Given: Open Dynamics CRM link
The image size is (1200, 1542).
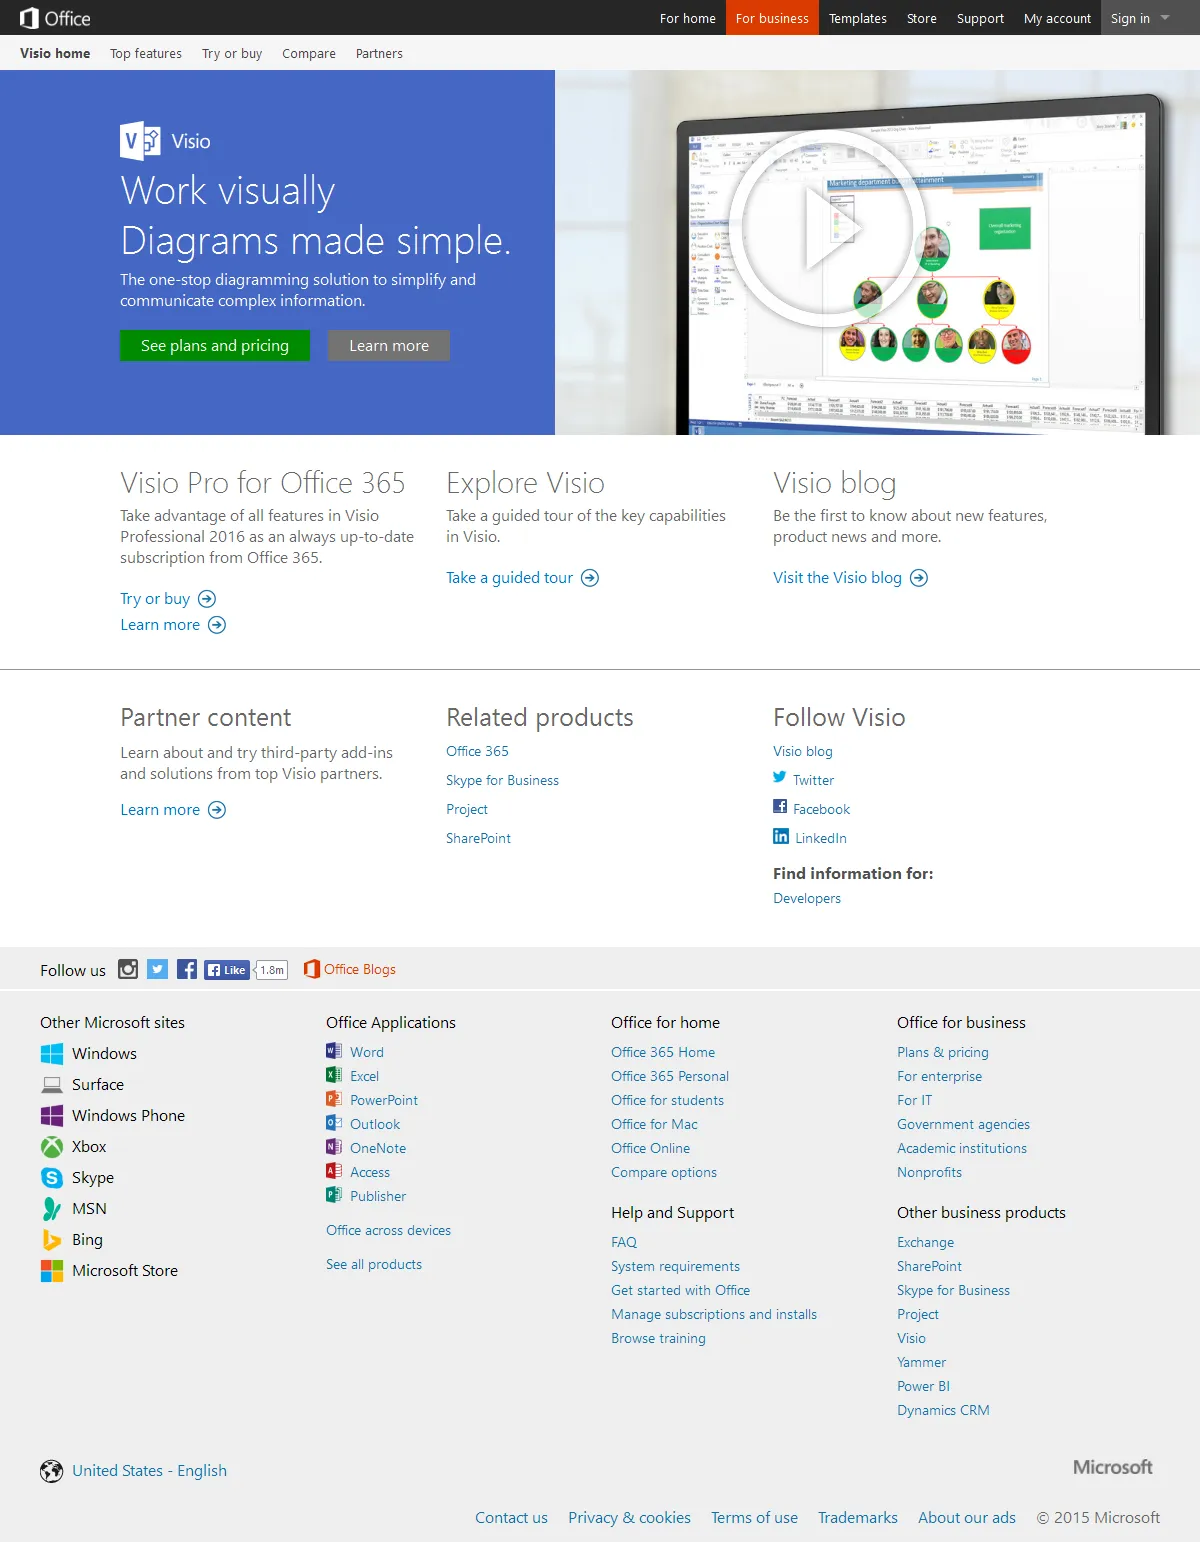Looking at the screenshot, I should tap(943, 1410).
